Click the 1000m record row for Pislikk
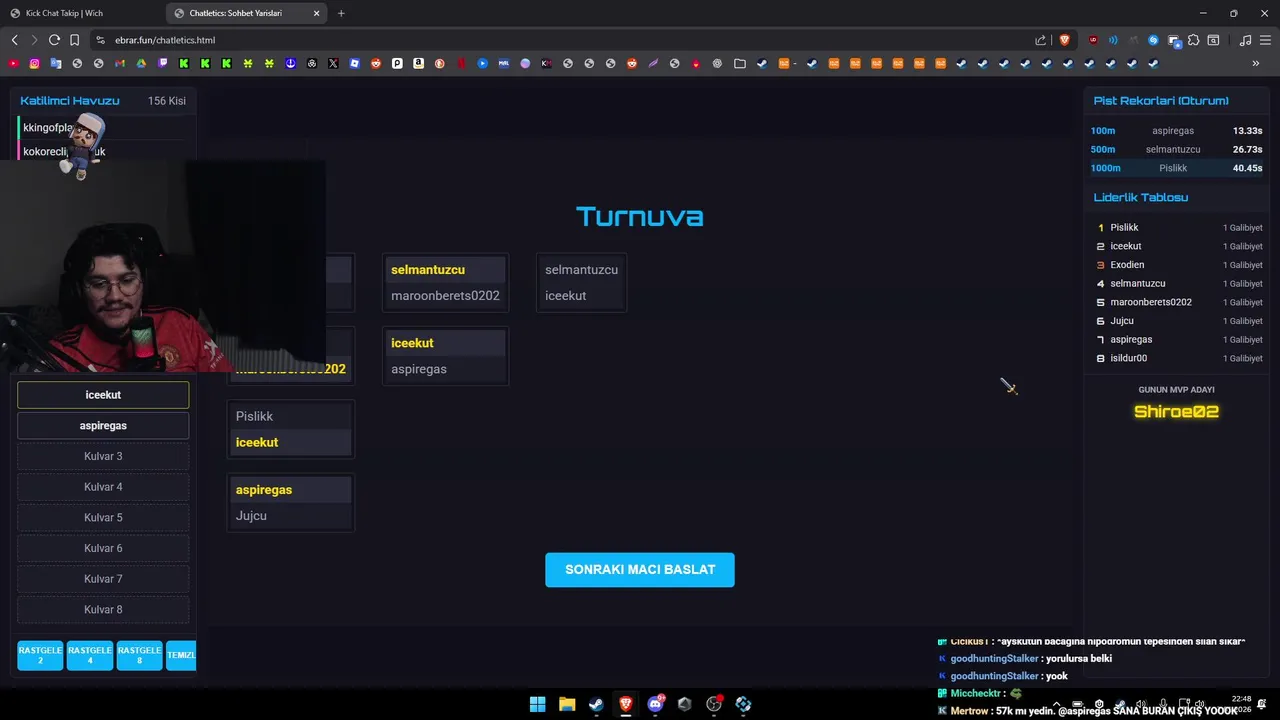1280x720 pixels. click(x=1176, y=168)
